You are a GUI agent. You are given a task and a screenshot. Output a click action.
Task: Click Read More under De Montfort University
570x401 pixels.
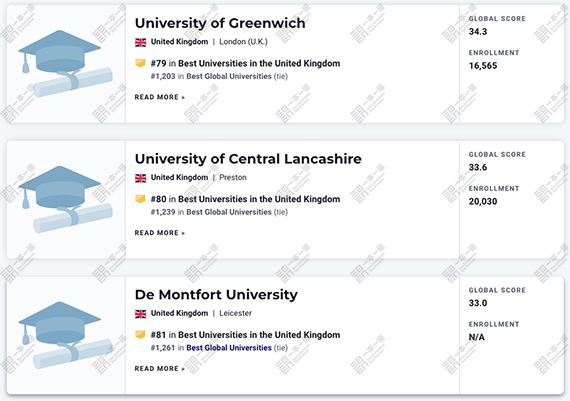point(160,369)
